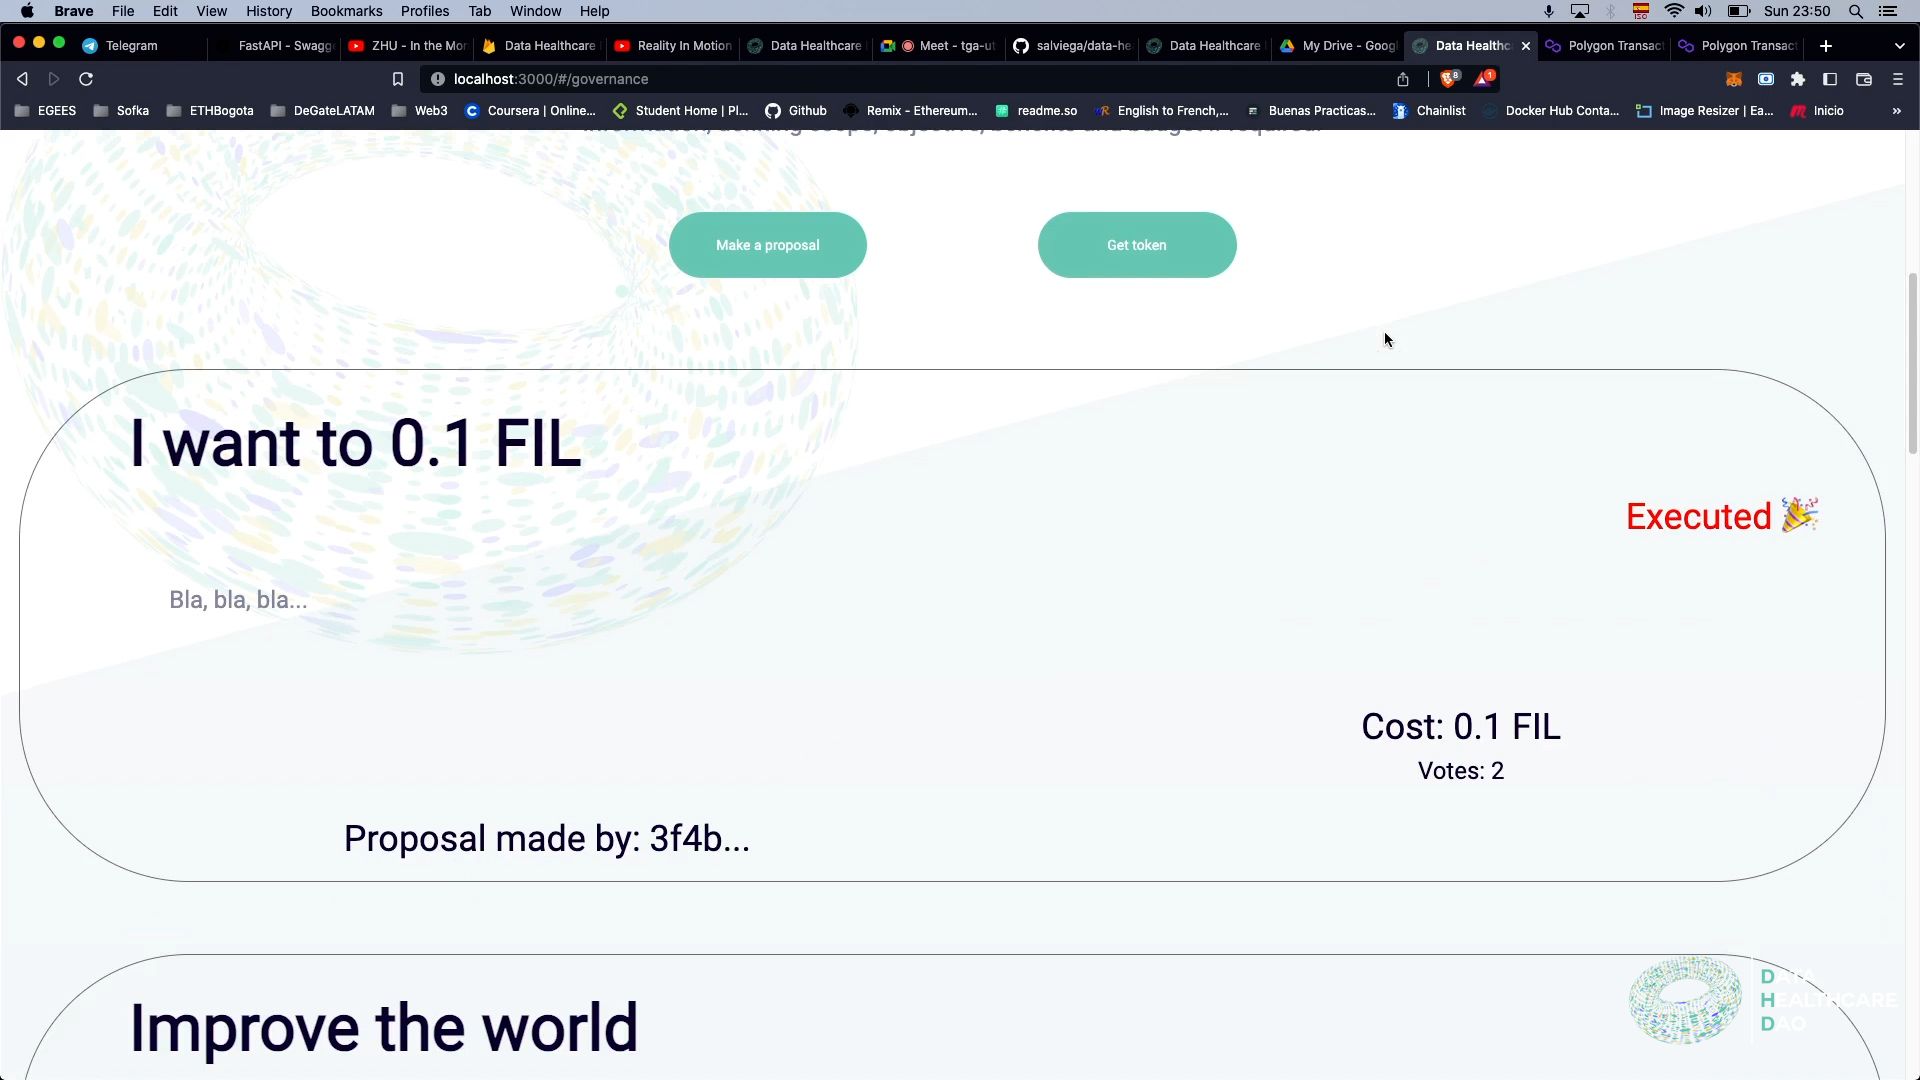The image size is (1920, 1080).
Task: Click the battery status icon
Action: coord(1739,11)
